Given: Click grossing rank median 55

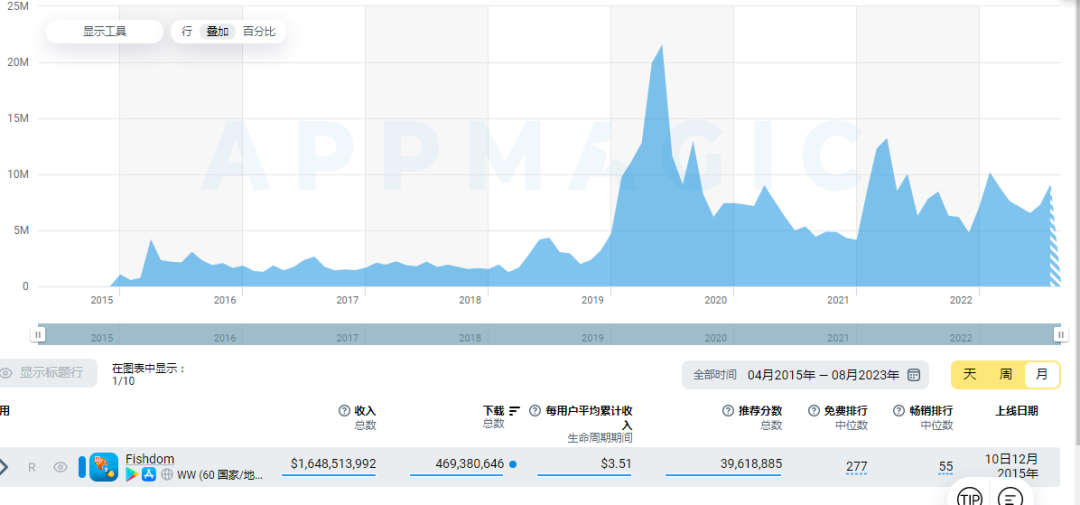Looking at the screenshot, I should pos(946,467).
